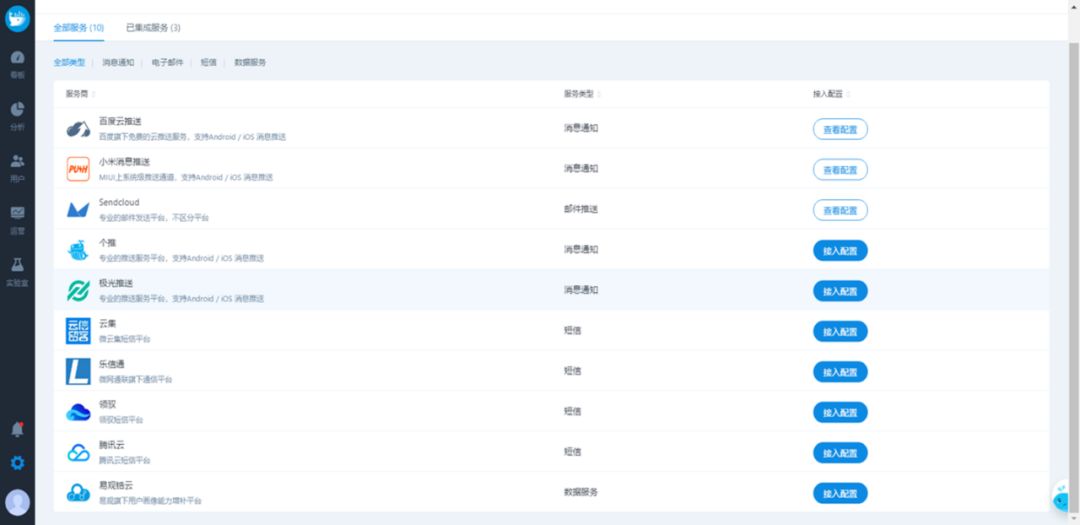Filter by 短信 type
This screenshot has height=525, width=1080.
209,62
